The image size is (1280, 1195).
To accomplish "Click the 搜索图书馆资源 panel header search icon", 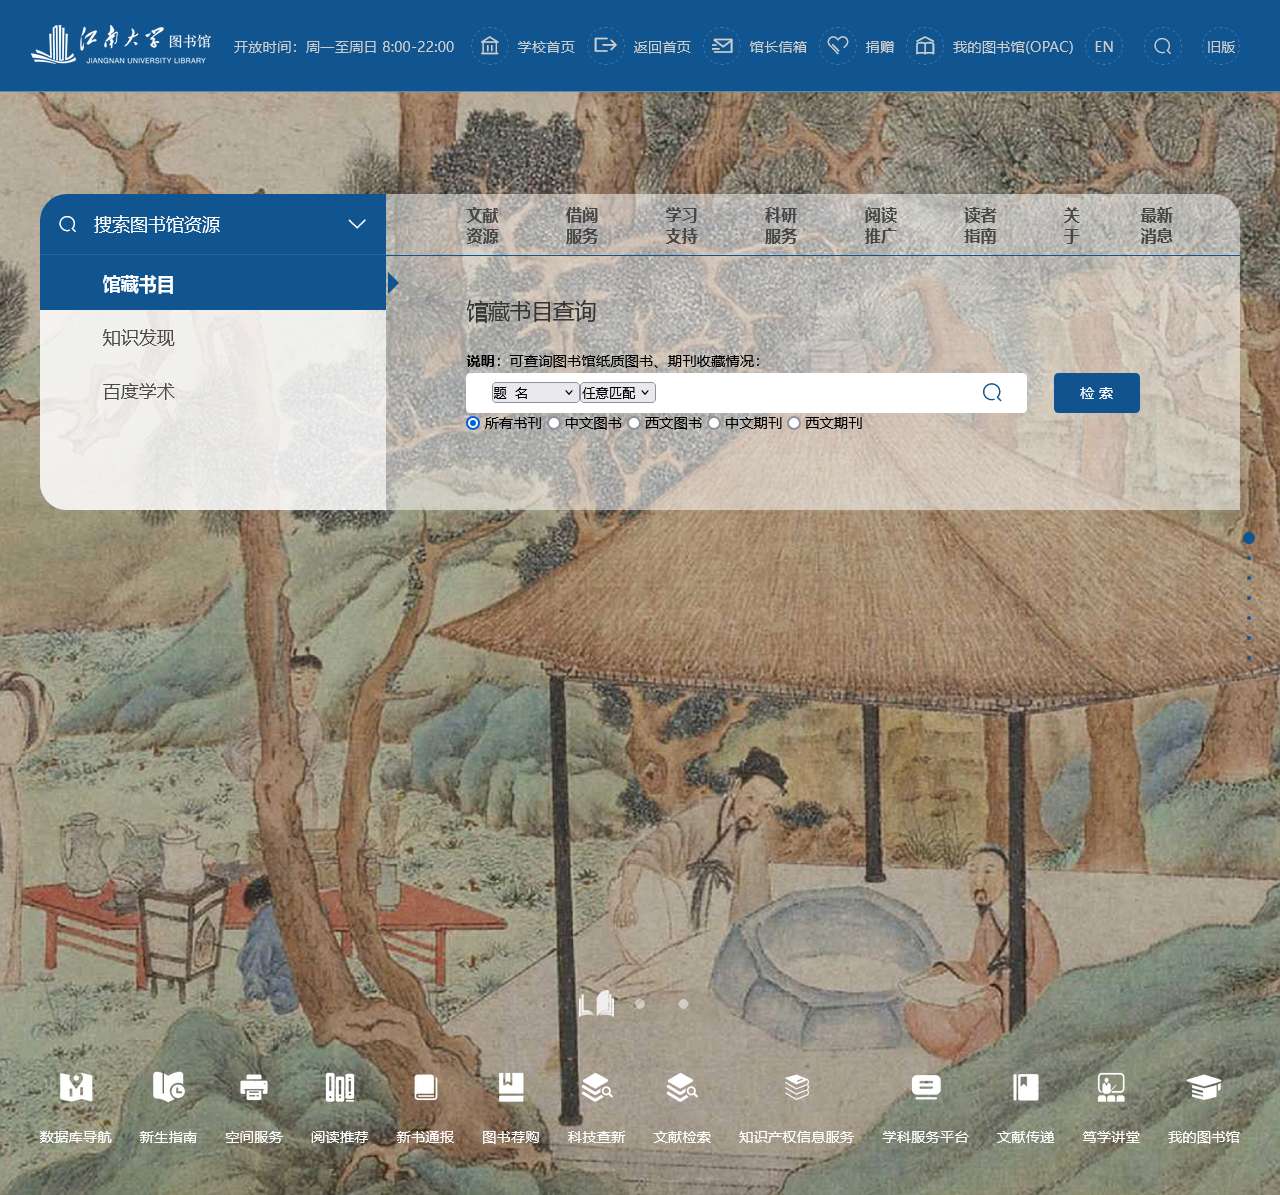I will point(68,224).
